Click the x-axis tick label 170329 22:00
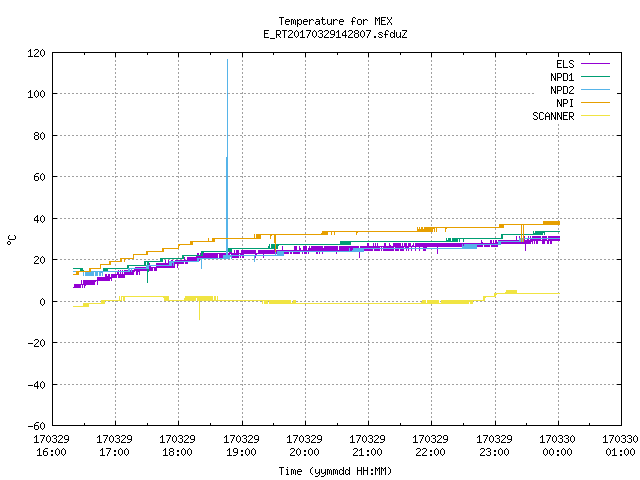This screenshot has height=480, width=640. (x=430, y=446)
